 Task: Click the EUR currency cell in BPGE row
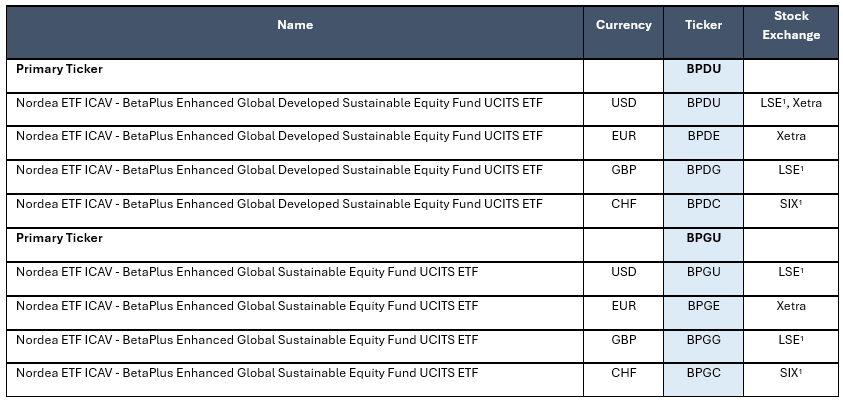click(x=623, y=306)
